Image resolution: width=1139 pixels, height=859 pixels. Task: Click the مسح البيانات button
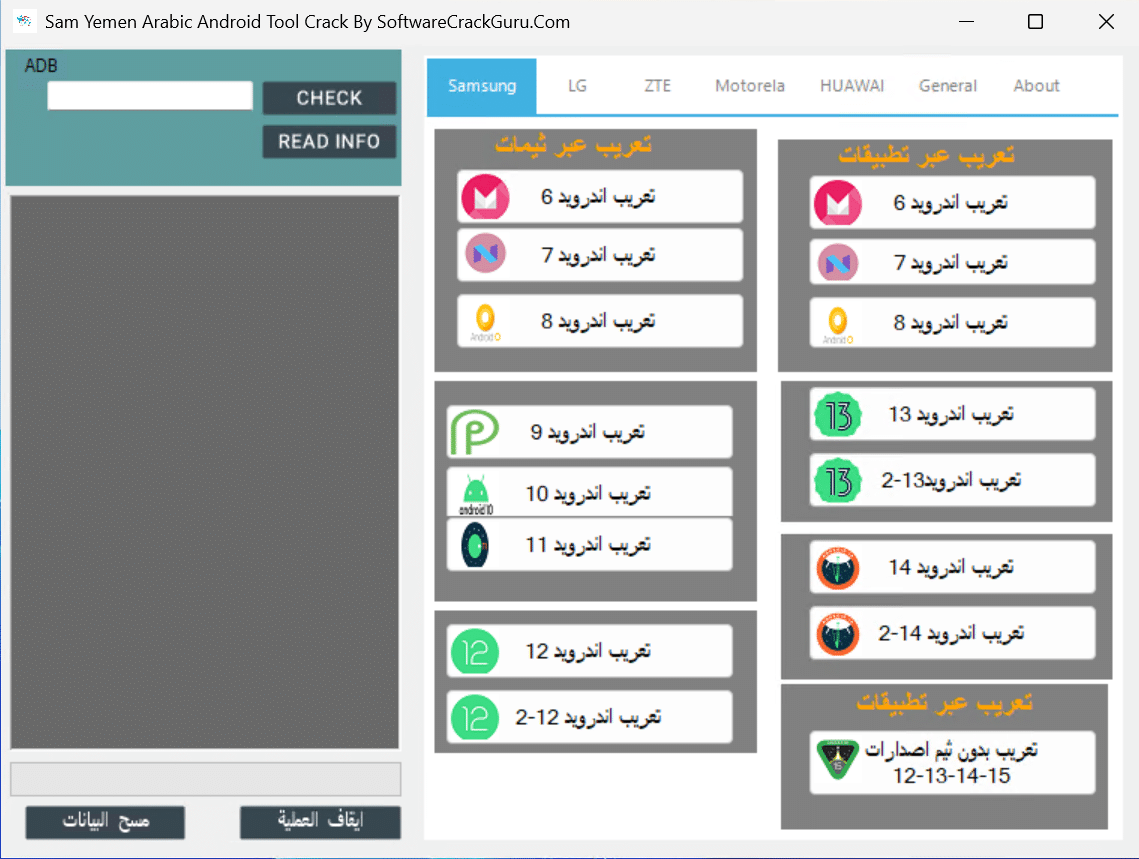pyautogui.click(x=105, y=822)
